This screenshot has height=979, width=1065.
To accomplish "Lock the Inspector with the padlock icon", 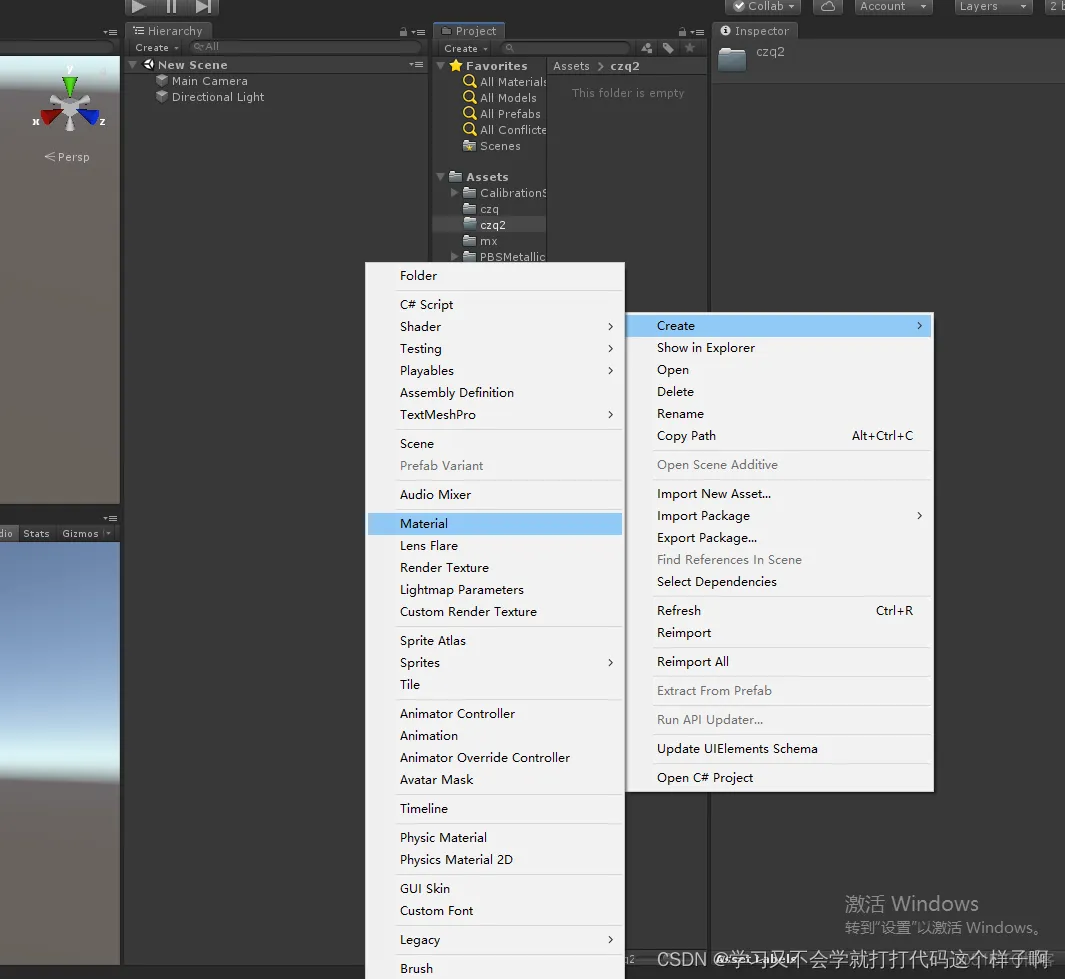I will tap(681, 30).
